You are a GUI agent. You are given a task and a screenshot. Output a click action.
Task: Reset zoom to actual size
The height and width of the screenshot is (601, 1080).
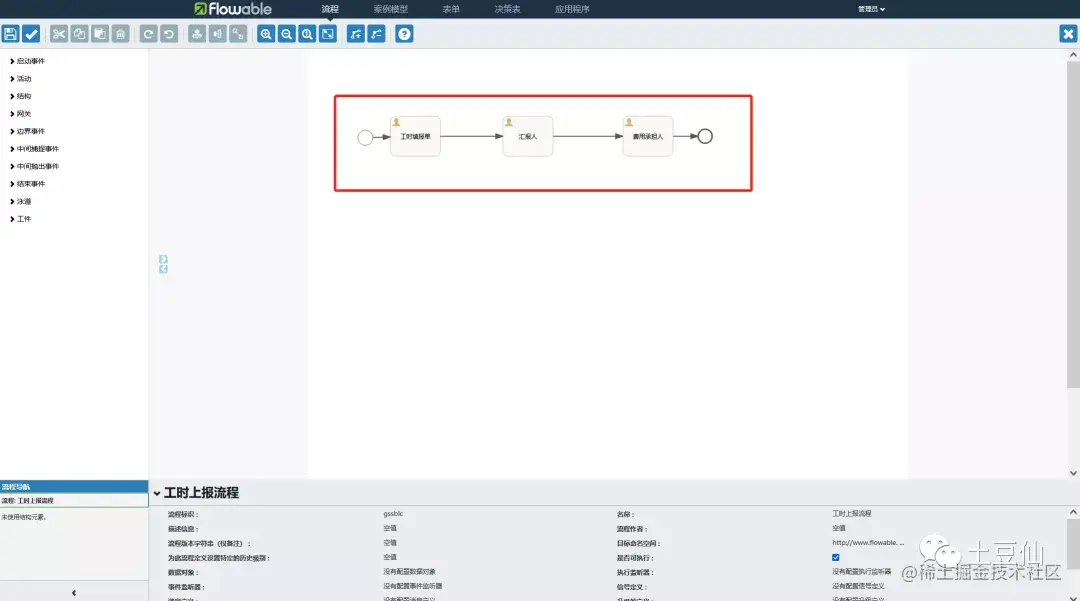[307, 34]
